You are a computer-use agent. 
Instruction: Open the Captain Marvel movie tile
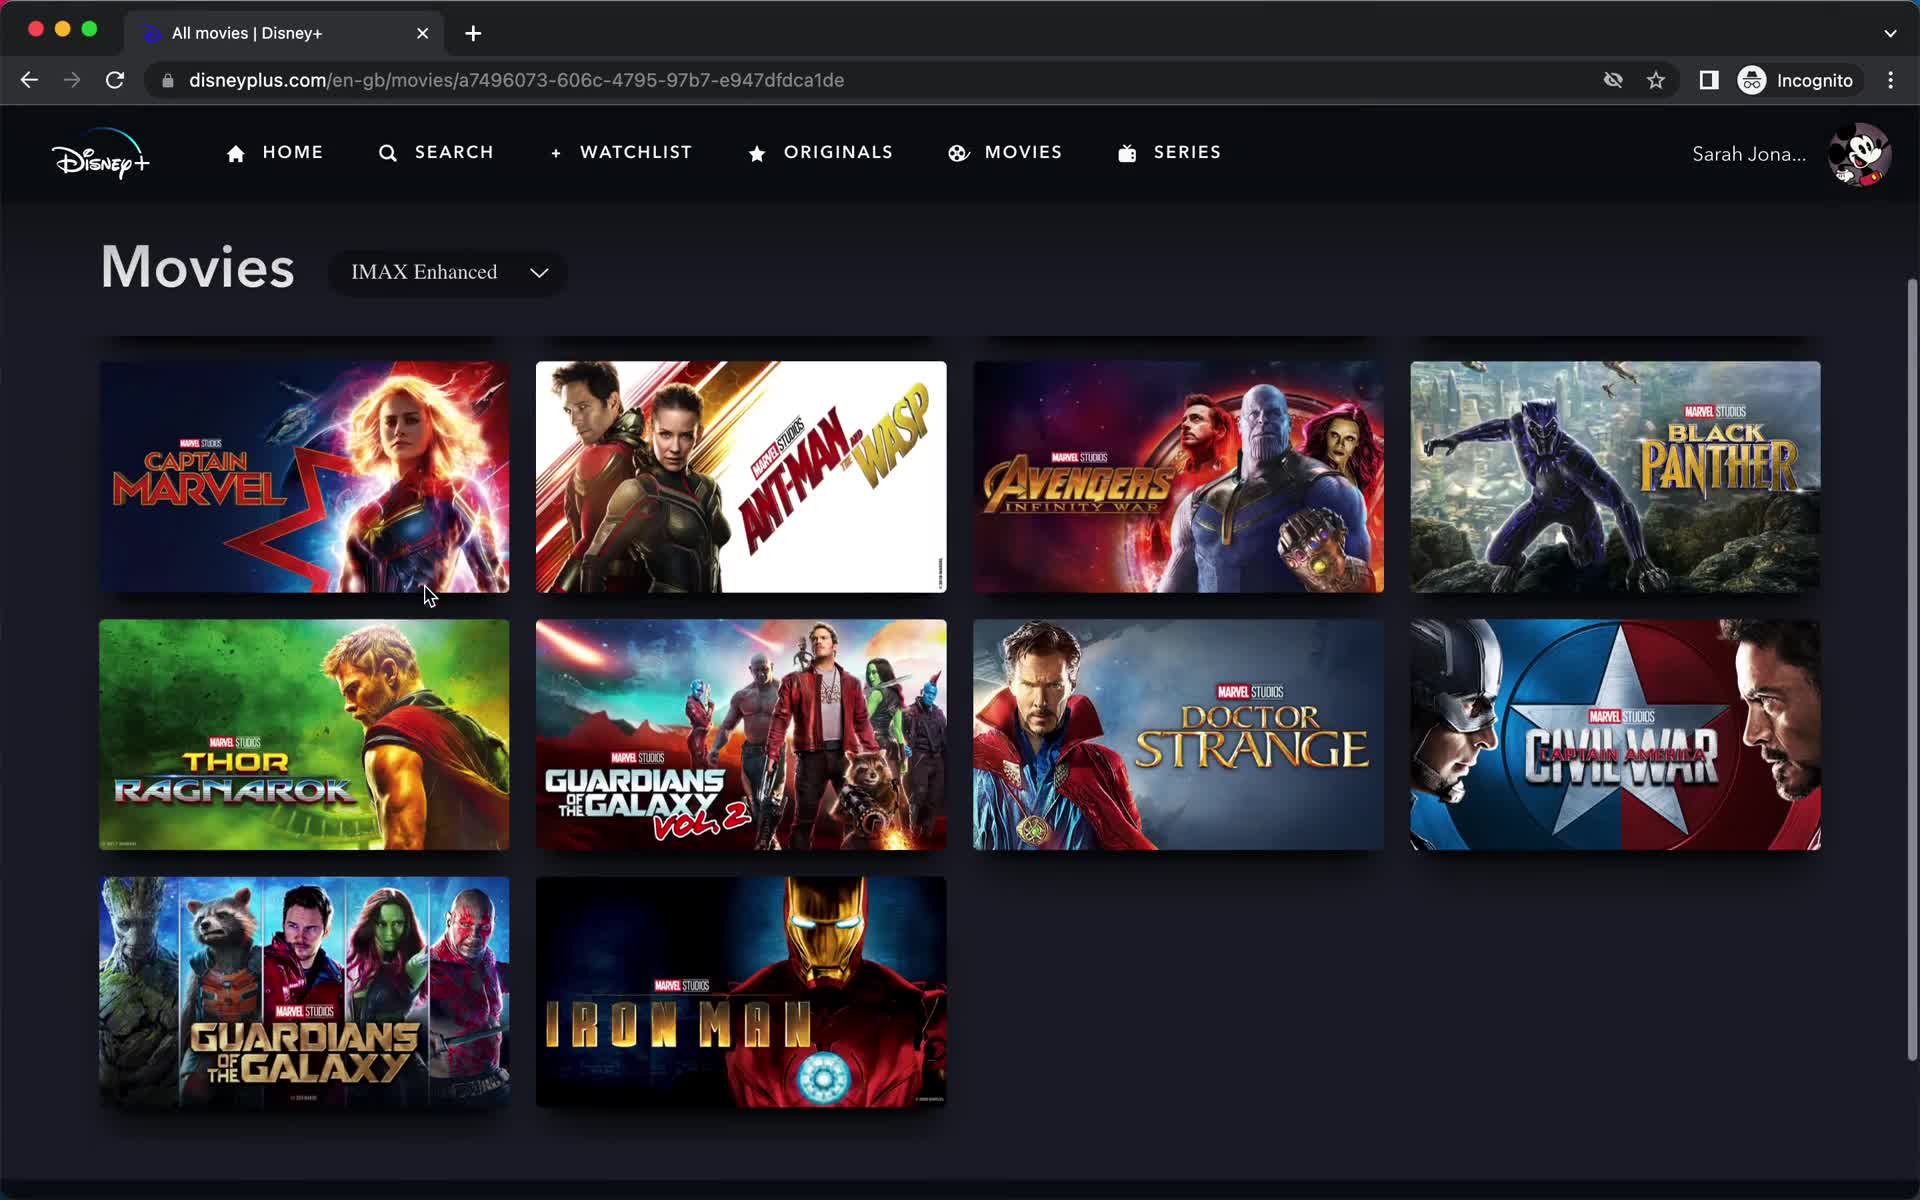tap(304, 477)
